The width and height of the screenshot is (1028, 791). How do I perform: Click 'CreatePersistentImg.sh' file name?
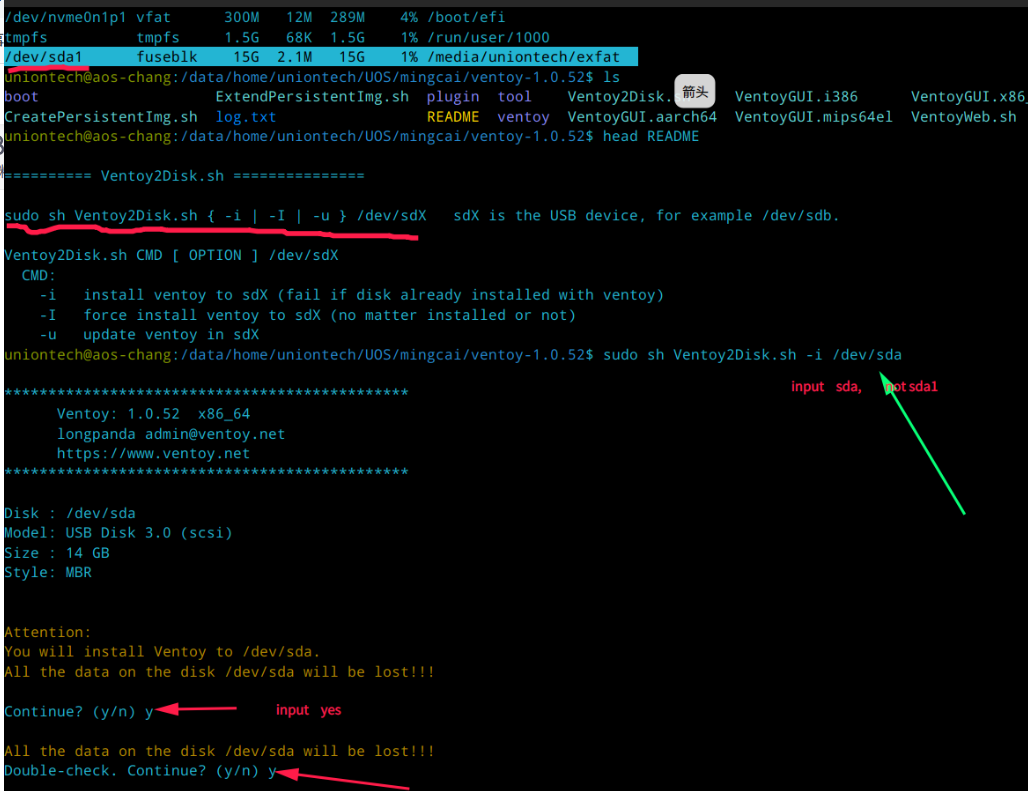[x=101, y=117]
